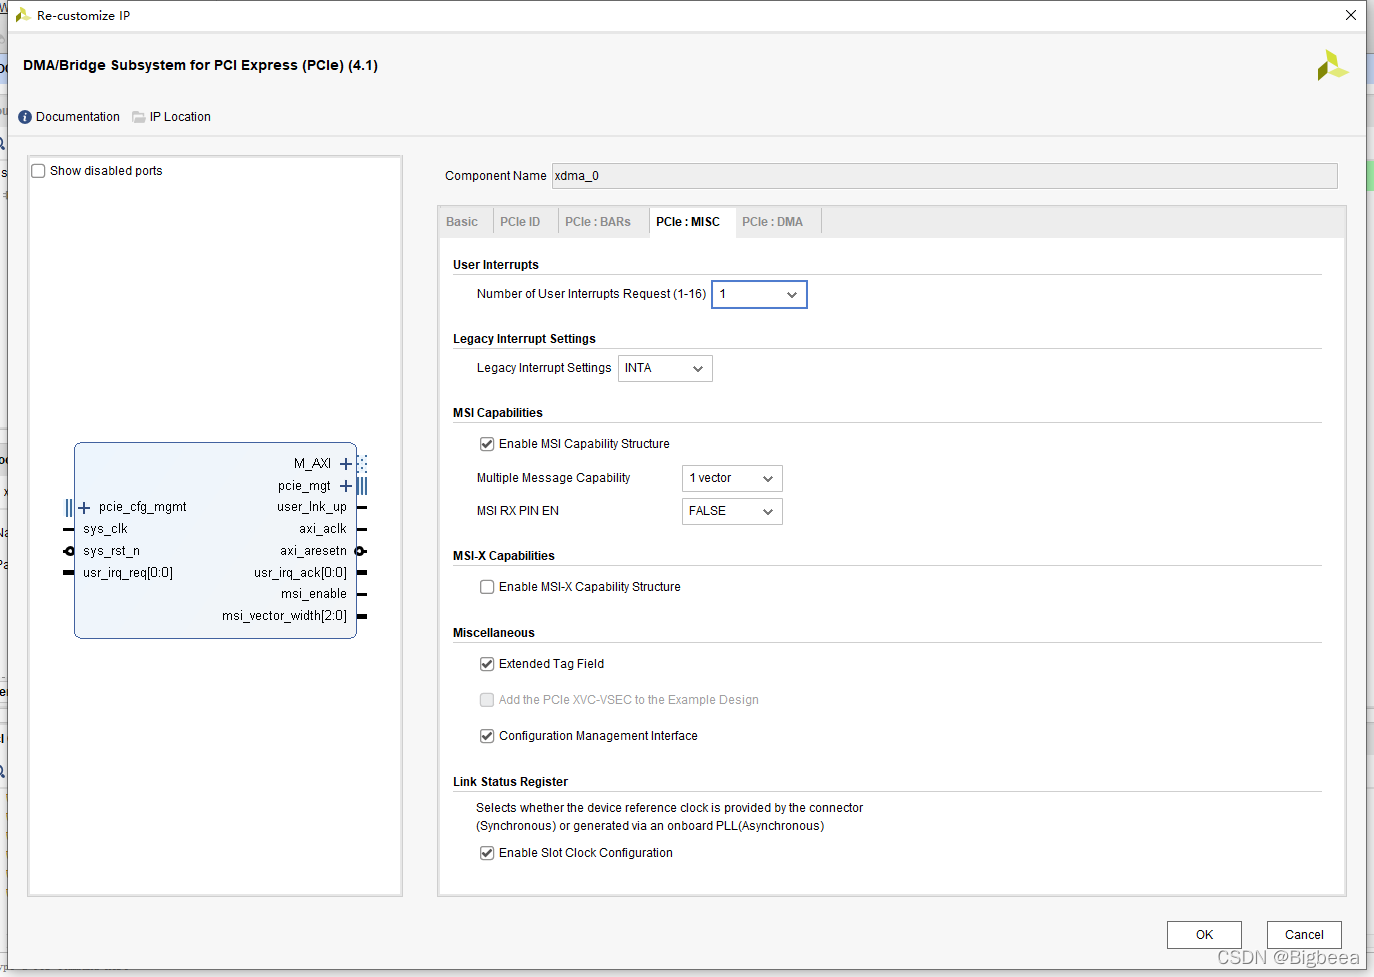Toggle Enable MSI Capability Structure checkbox
This screenshot has width=1374, height=977.
click(x=487, y=444)
